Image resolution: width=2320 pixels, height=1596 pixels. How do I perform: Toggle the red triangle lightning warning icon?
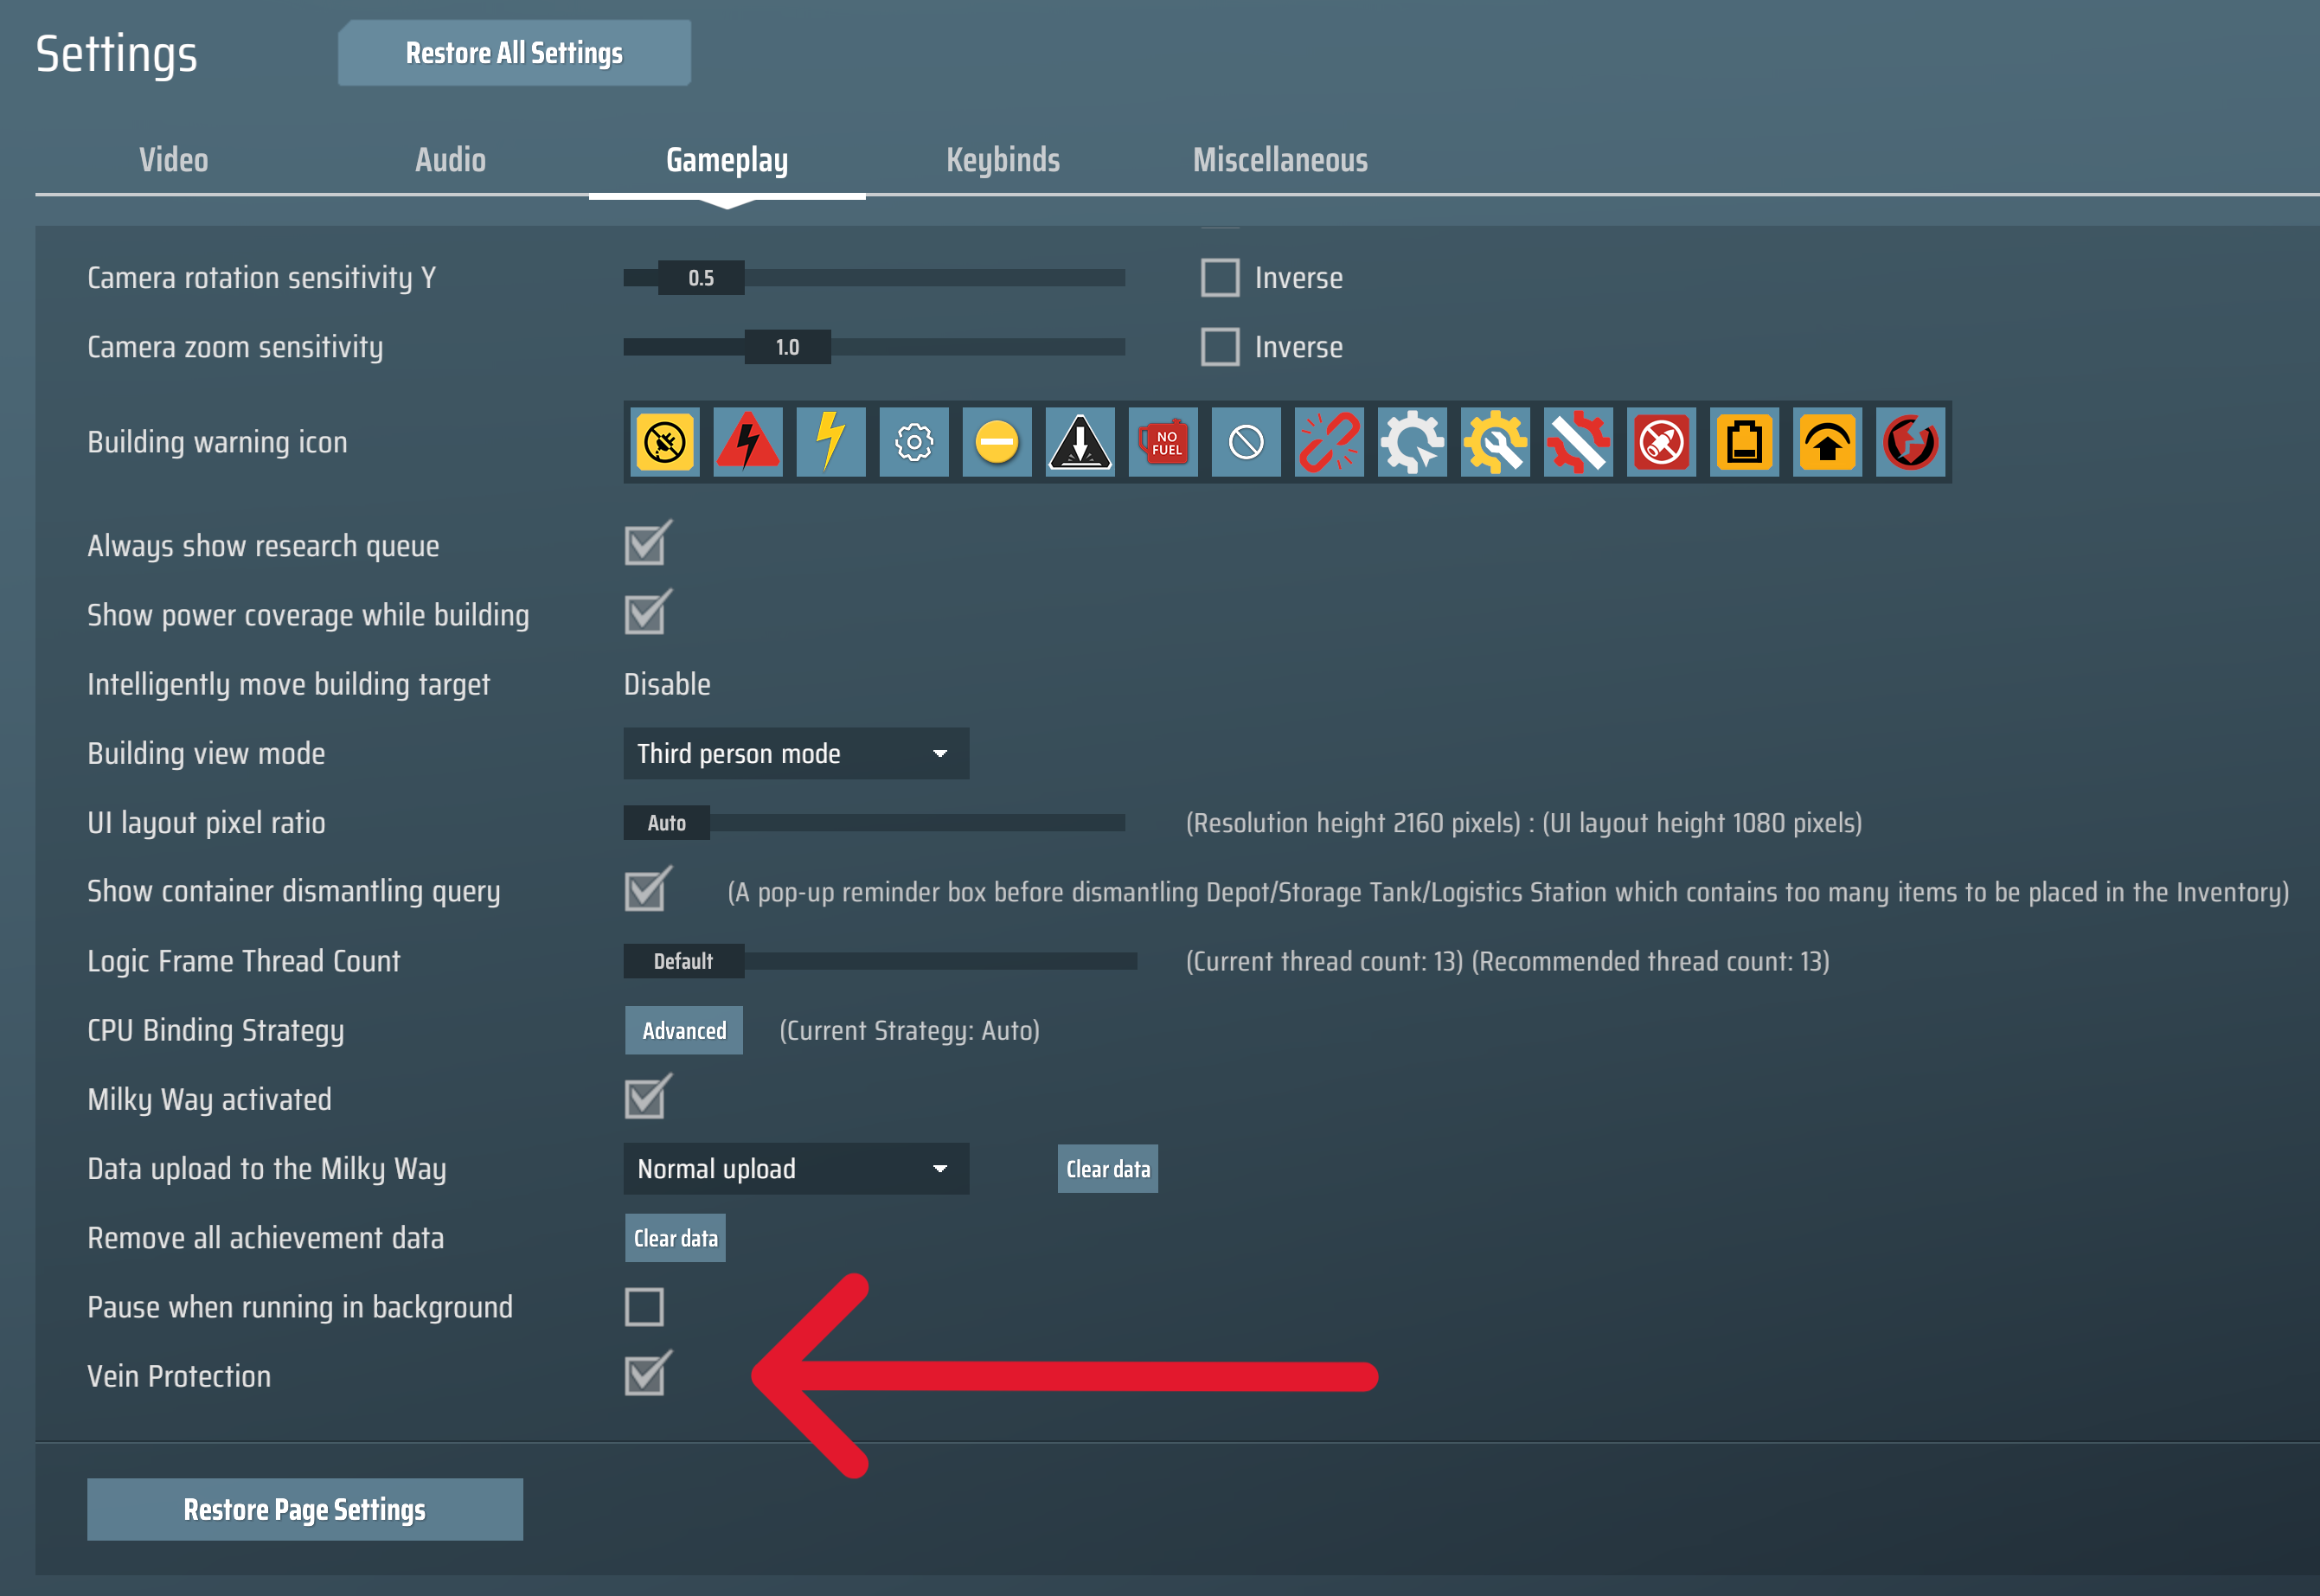748,442
